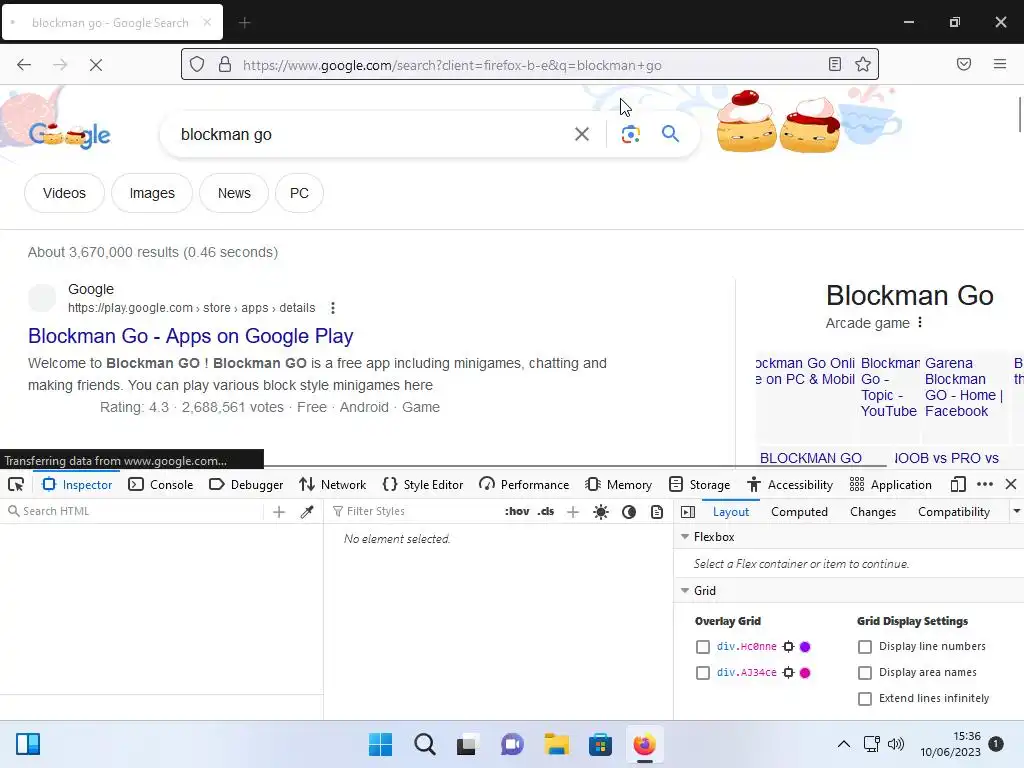Viewport: 1024px width, 768px height.
Task: Open the Network tab
Action: 332,485
